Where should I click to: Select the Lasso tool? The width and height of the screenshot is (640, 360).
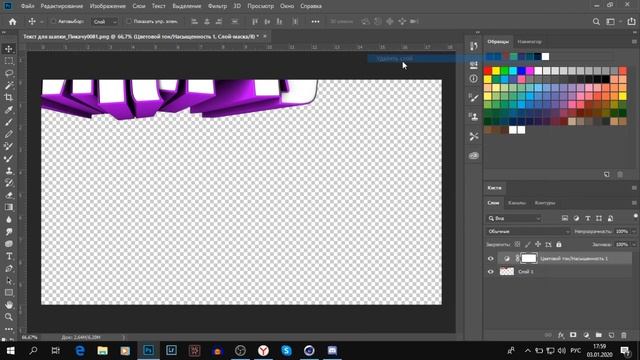[9, 73]
